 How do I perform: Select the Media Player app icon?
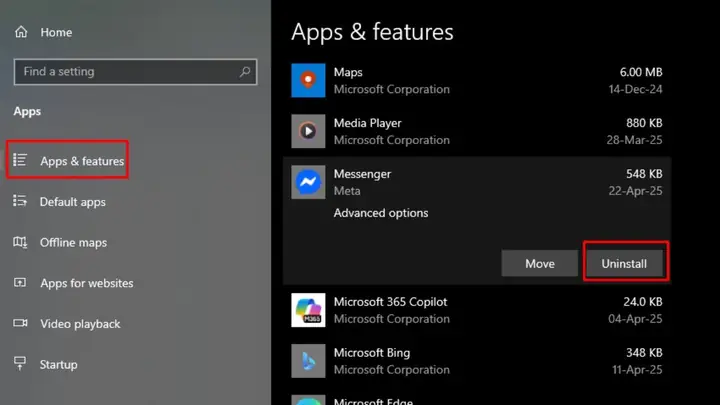click(x=308, y=131)
